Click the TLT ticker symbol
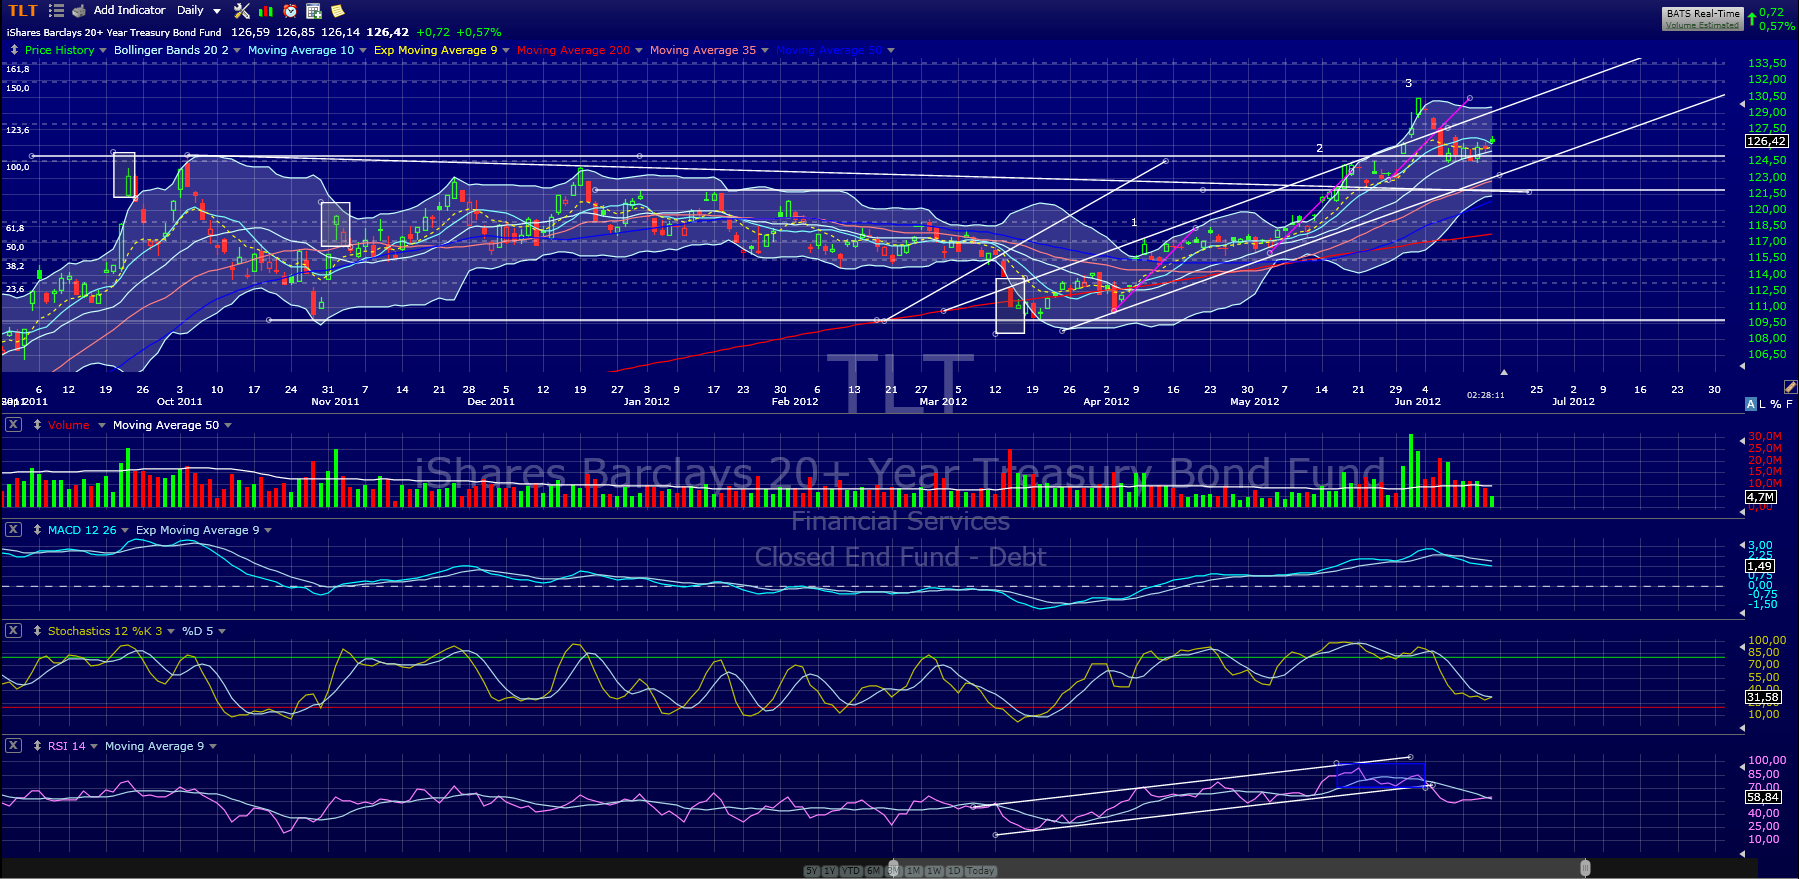Screen dimensions: 1799x879 click(x=22, y=11)
